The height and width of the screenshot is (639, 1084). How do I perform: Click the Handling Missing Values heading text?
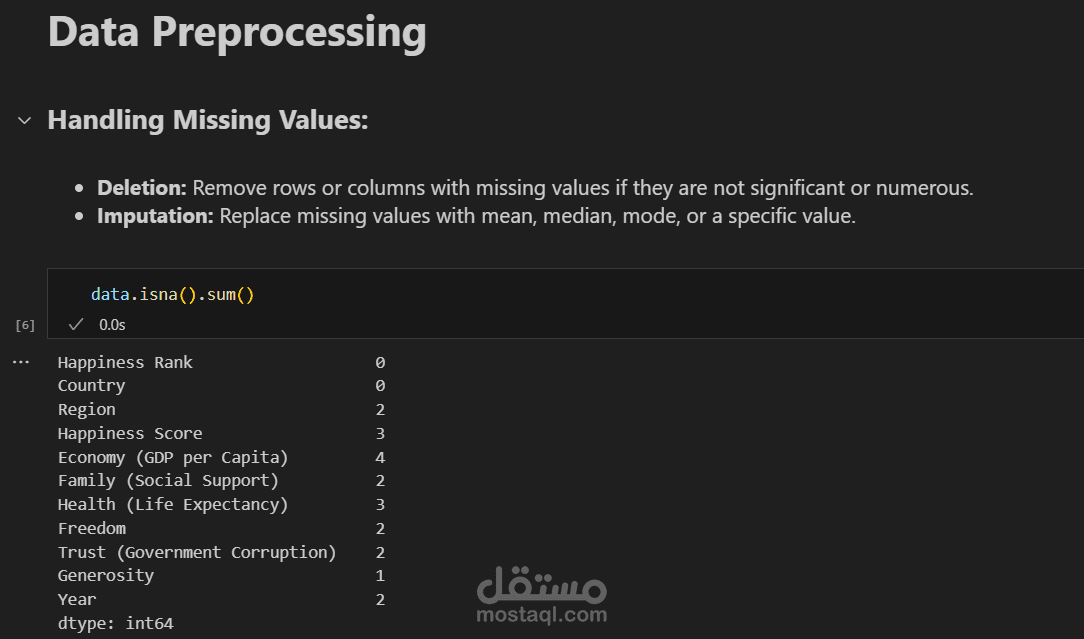point(208,121)
